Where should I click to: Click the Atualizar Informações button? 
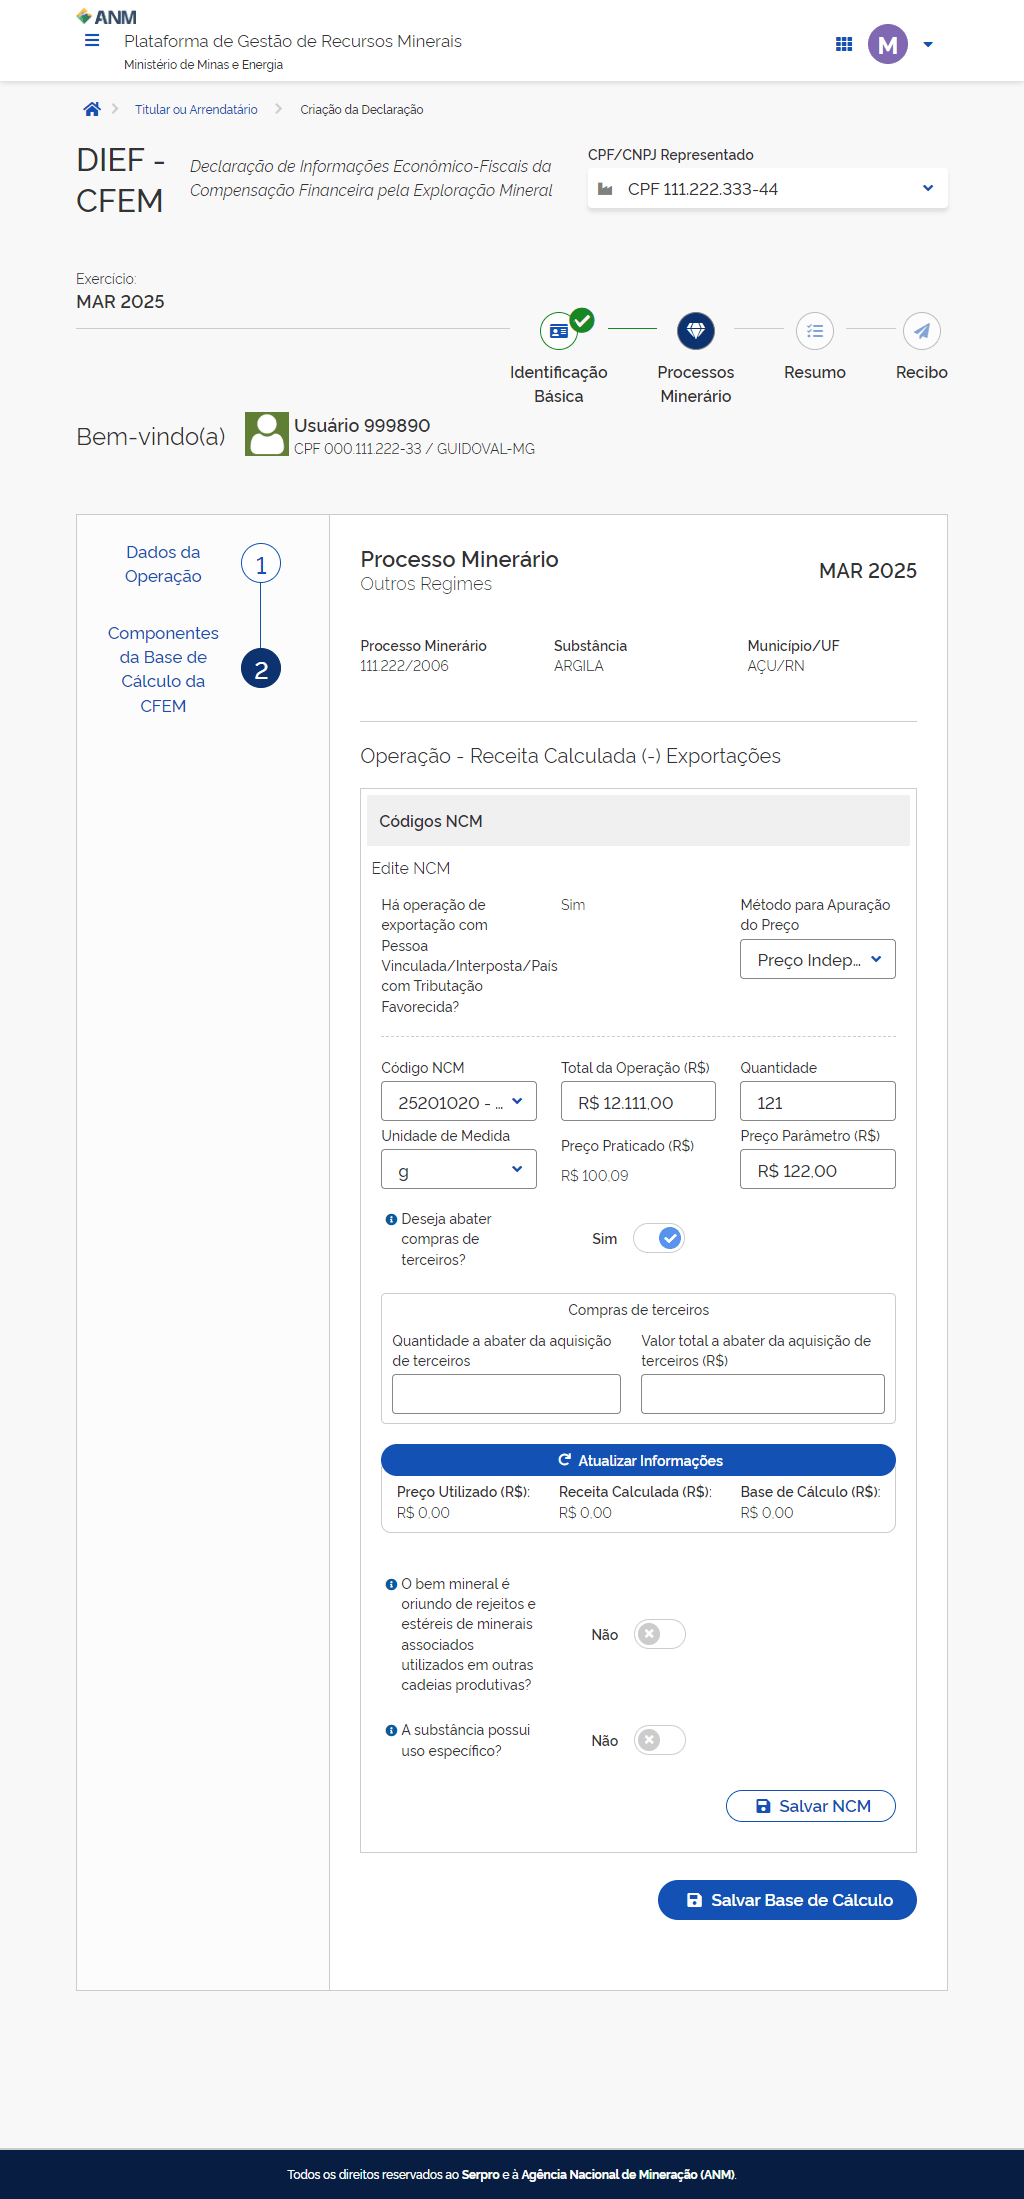coord(638,1460)
